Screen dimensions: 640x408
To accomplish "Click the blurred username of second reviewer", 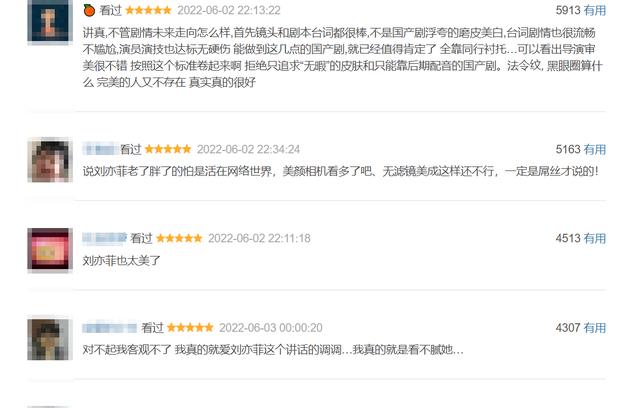I will coord(100,149).
